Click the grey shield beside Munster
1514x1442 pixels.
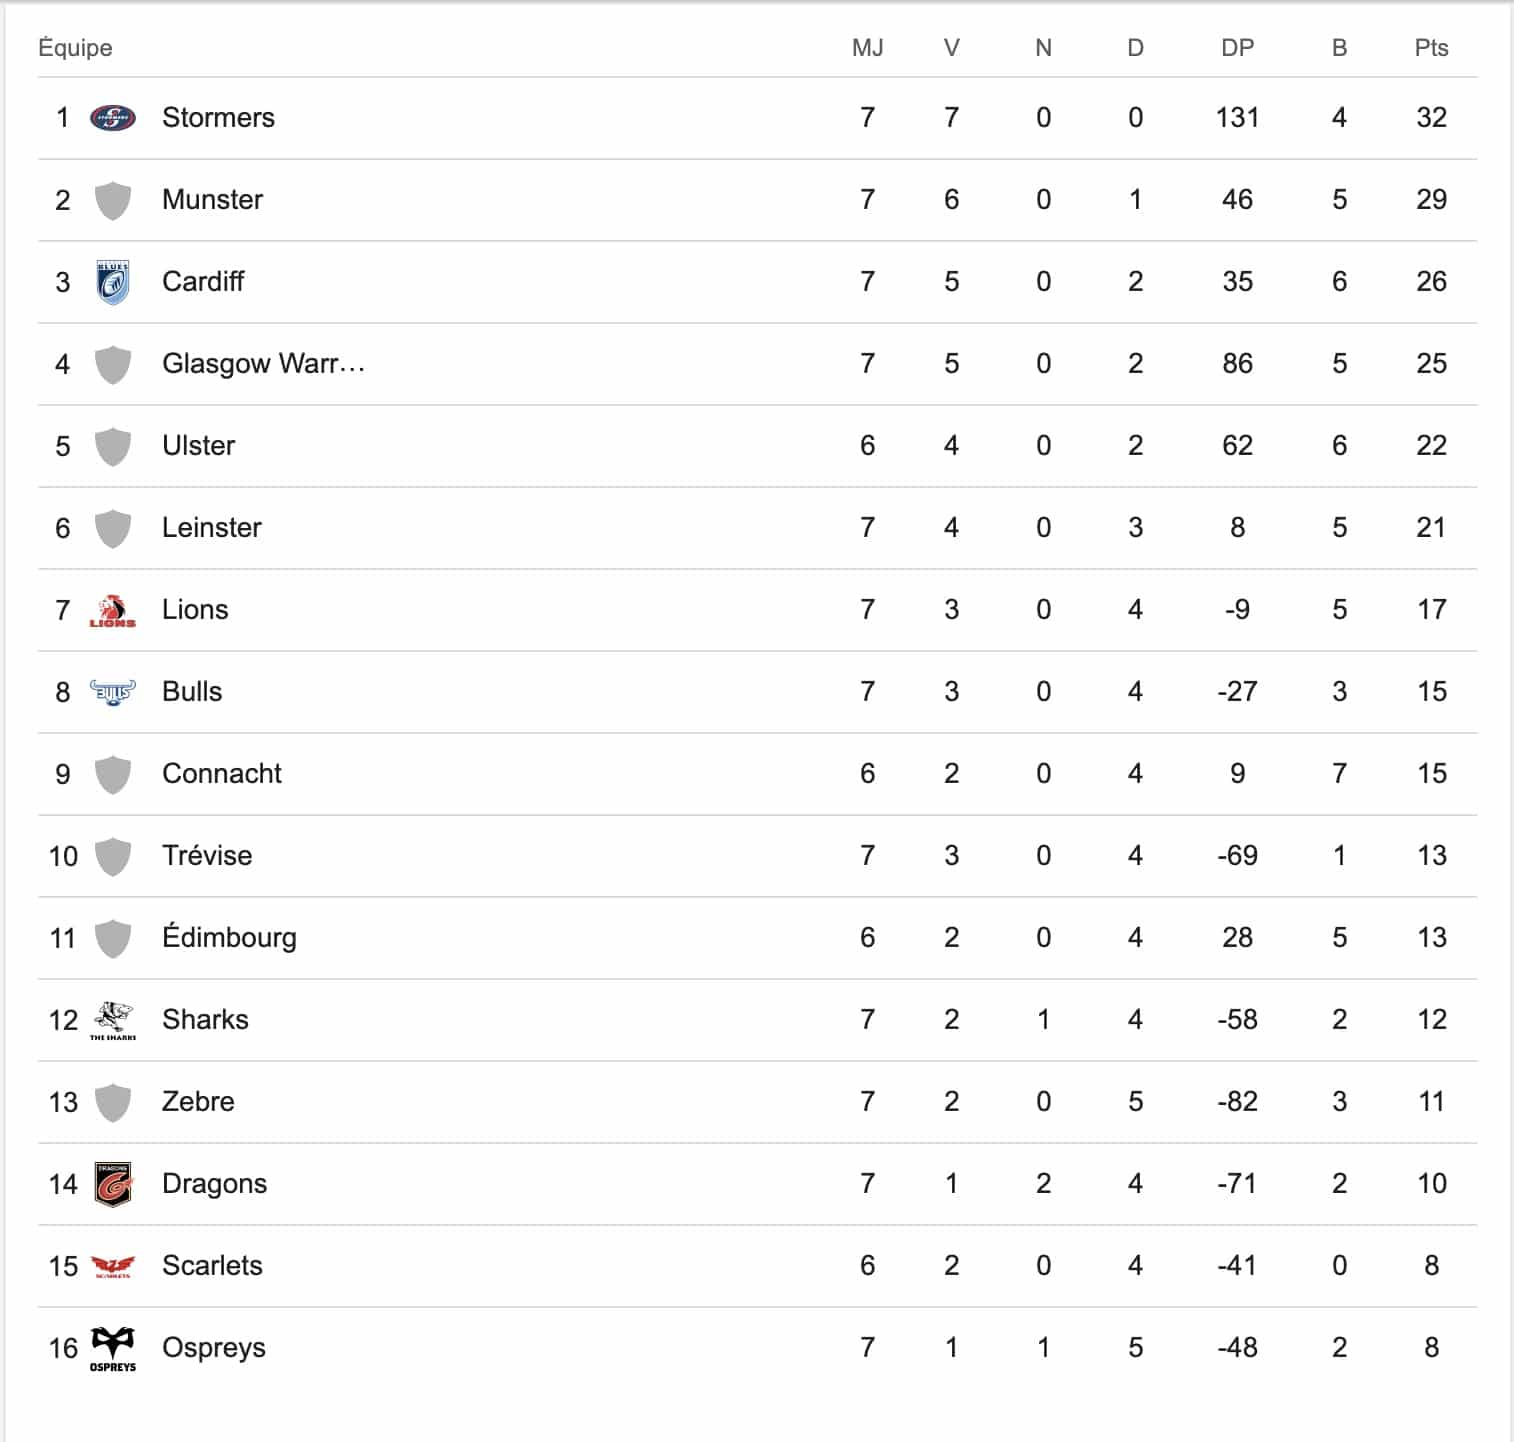113,200
